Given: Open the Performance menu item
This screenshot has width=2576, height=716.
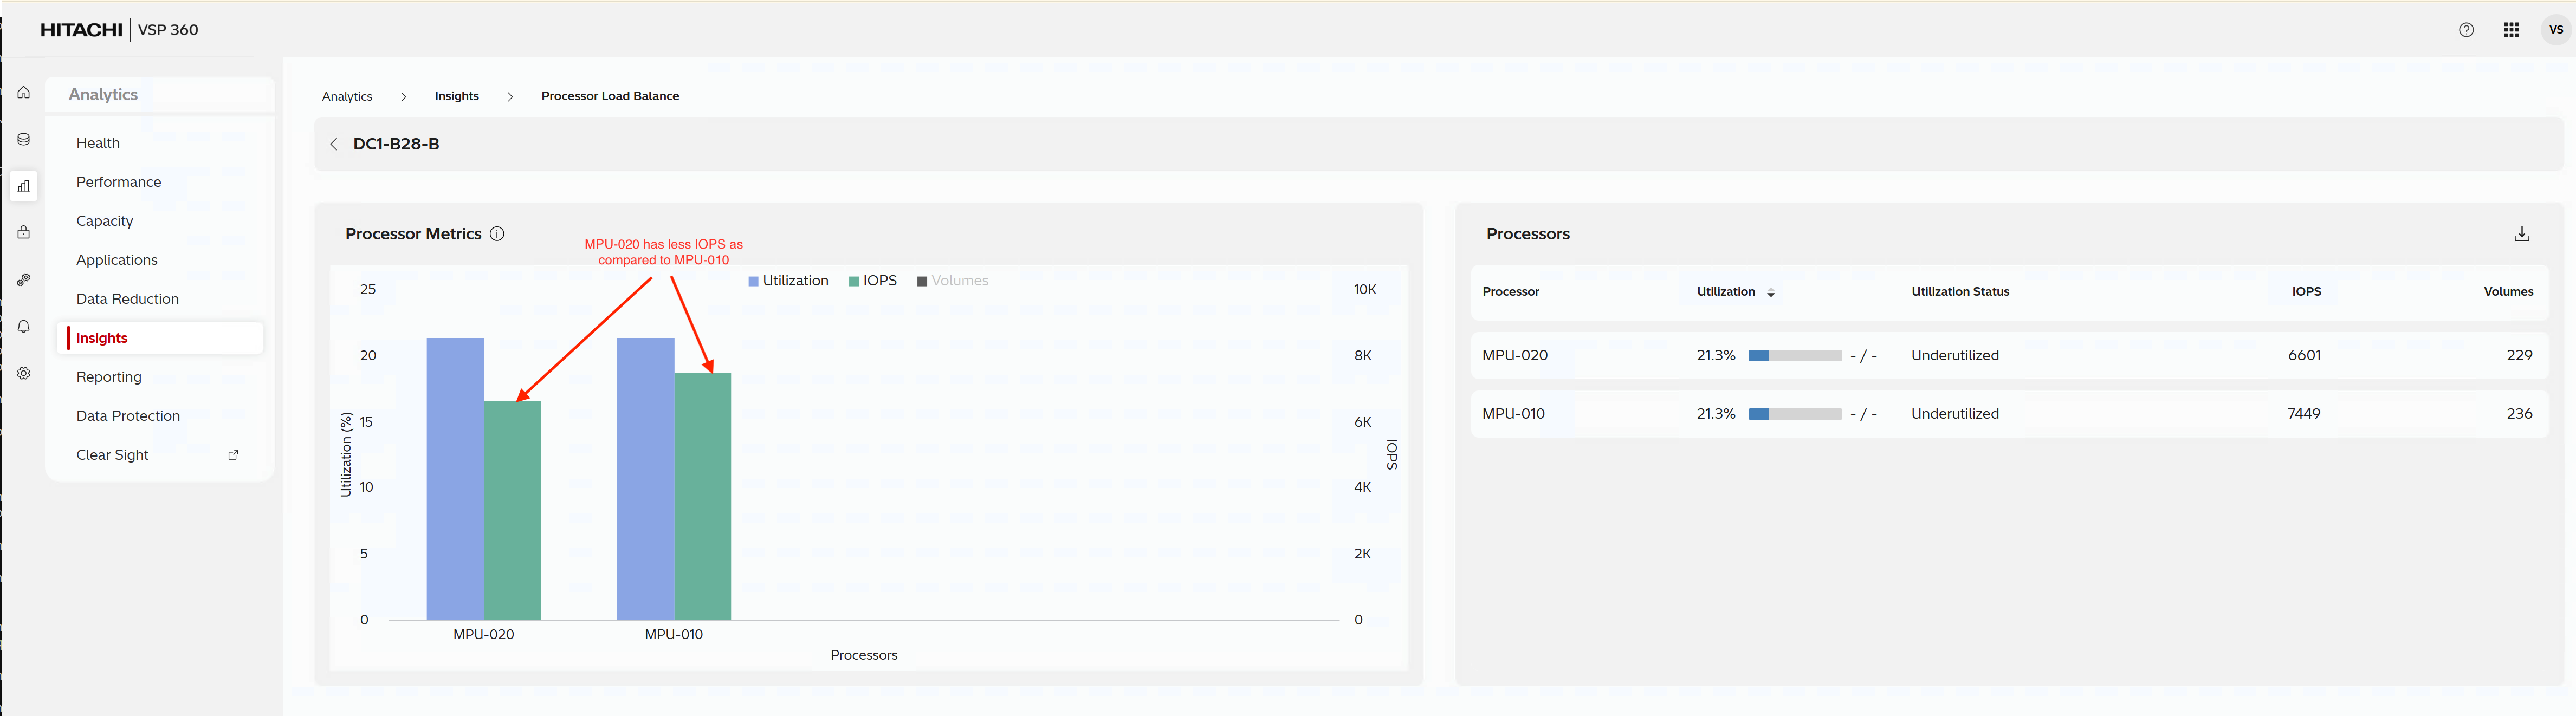Looking at the screenshot, I should pyautogui.click(x=118, y=182).
